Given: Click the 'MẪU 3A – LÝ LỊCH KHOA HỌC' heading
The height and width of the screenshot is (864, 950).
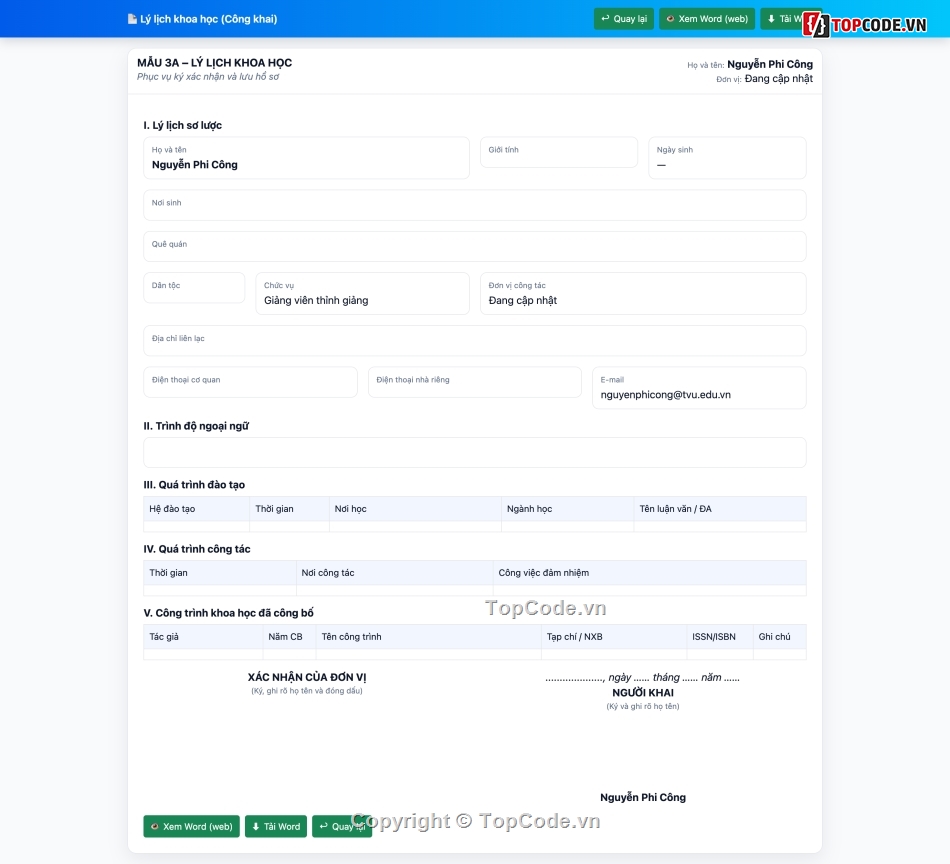Looking at the screenshot, I should click(214, 62).
